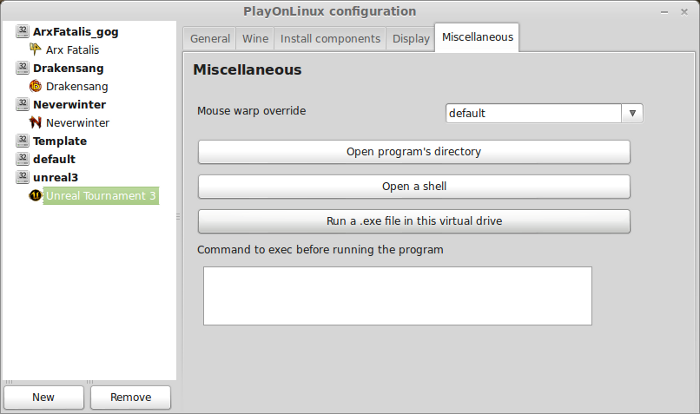
Task: Select the default virtual drive
Action: tap(54, 159)
